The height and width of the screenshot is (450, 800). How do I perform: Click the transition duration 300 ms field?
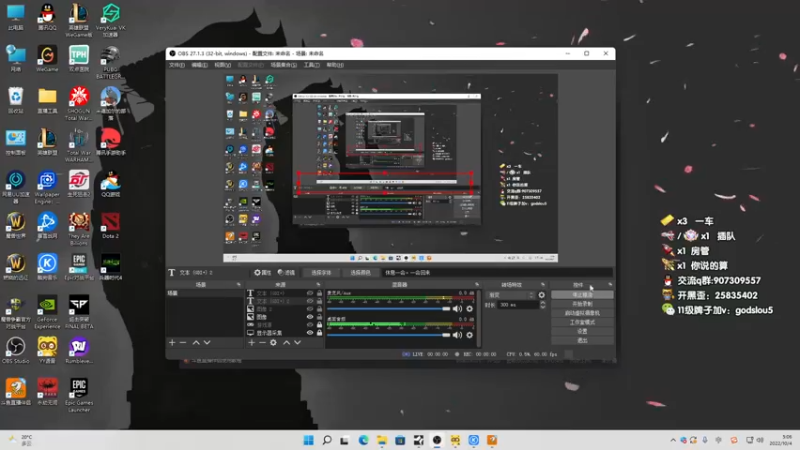tap(518, 305)
